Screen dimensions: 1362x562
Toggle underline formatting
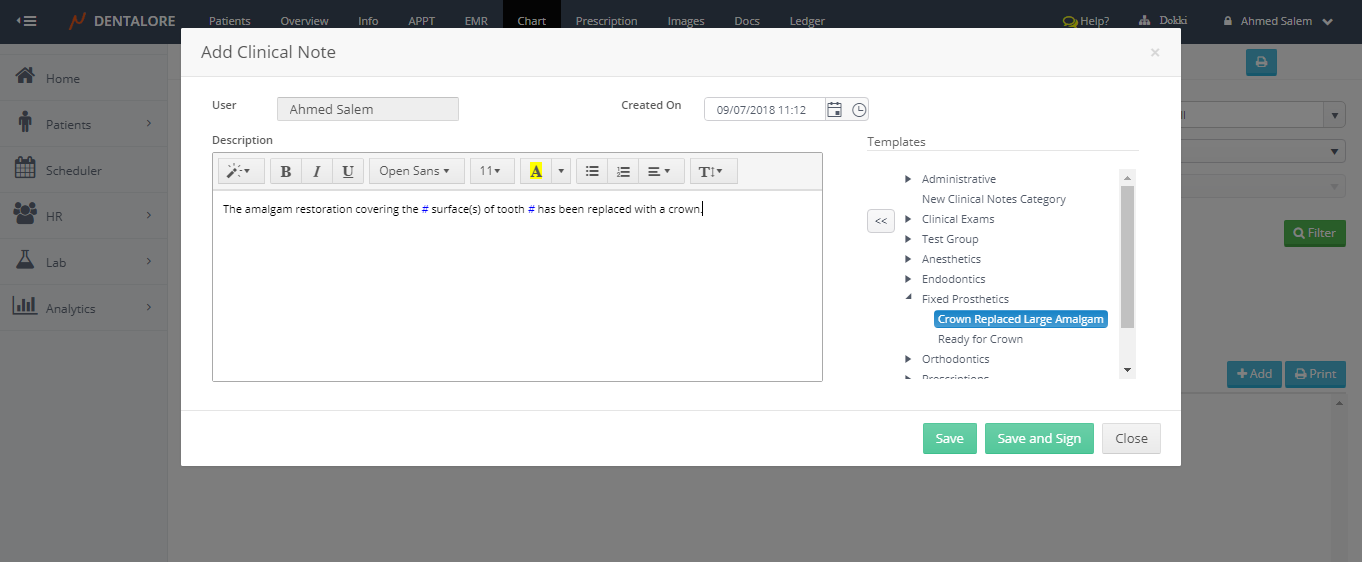pos(347,171)
